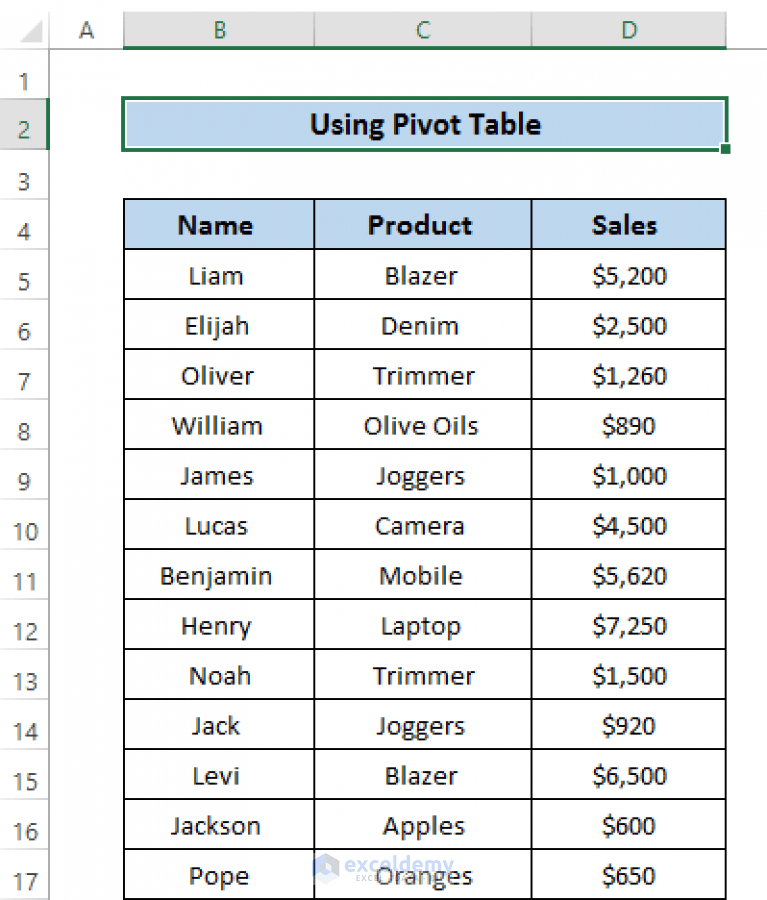Select column header D
Image resolution: width=767 pixels, height=900 pixels.
coord(628,29)
